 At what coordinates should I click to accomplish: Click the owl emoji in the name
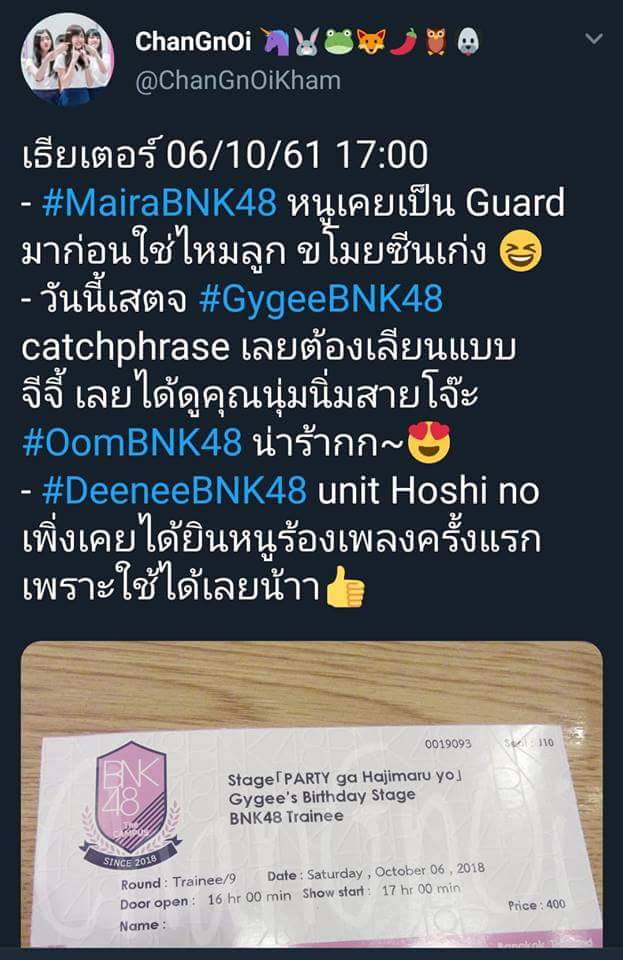[436, 42]
